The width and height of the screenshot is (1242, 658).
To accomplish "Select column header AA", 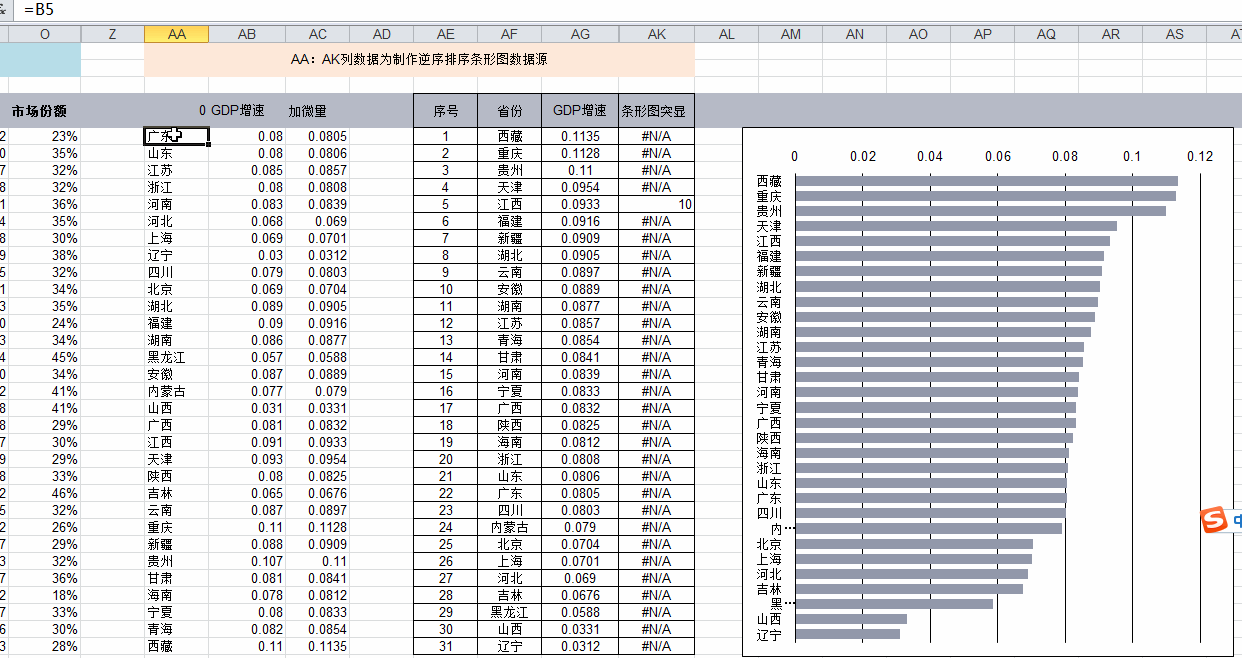I will point(177,34).
